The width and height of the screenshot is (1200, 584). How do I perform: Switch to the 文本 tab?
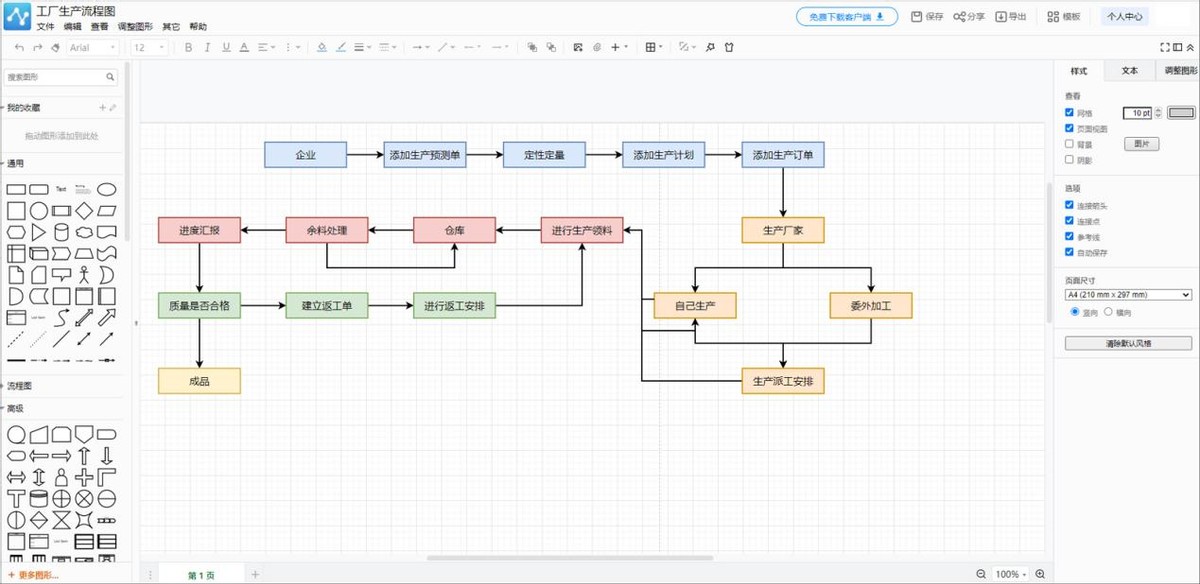(x=1129, y=71)
